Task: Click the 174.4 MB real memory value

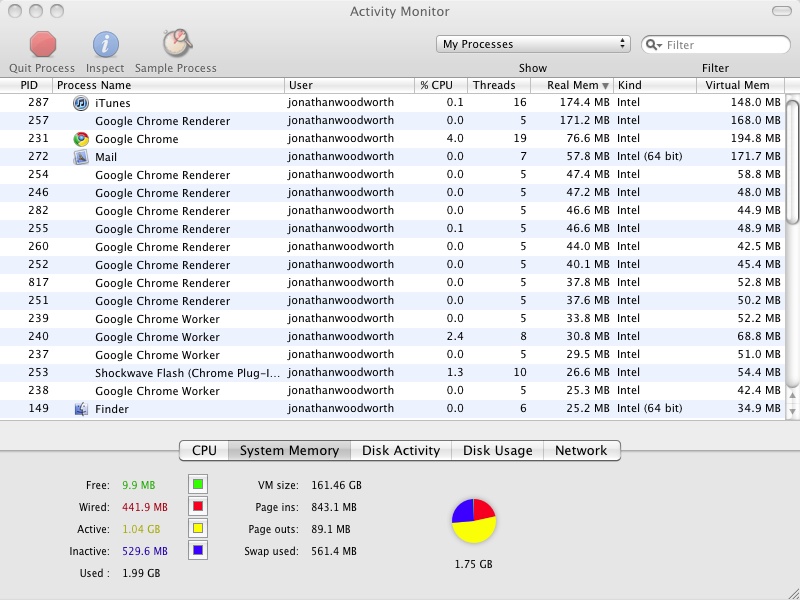Action: 585,103
